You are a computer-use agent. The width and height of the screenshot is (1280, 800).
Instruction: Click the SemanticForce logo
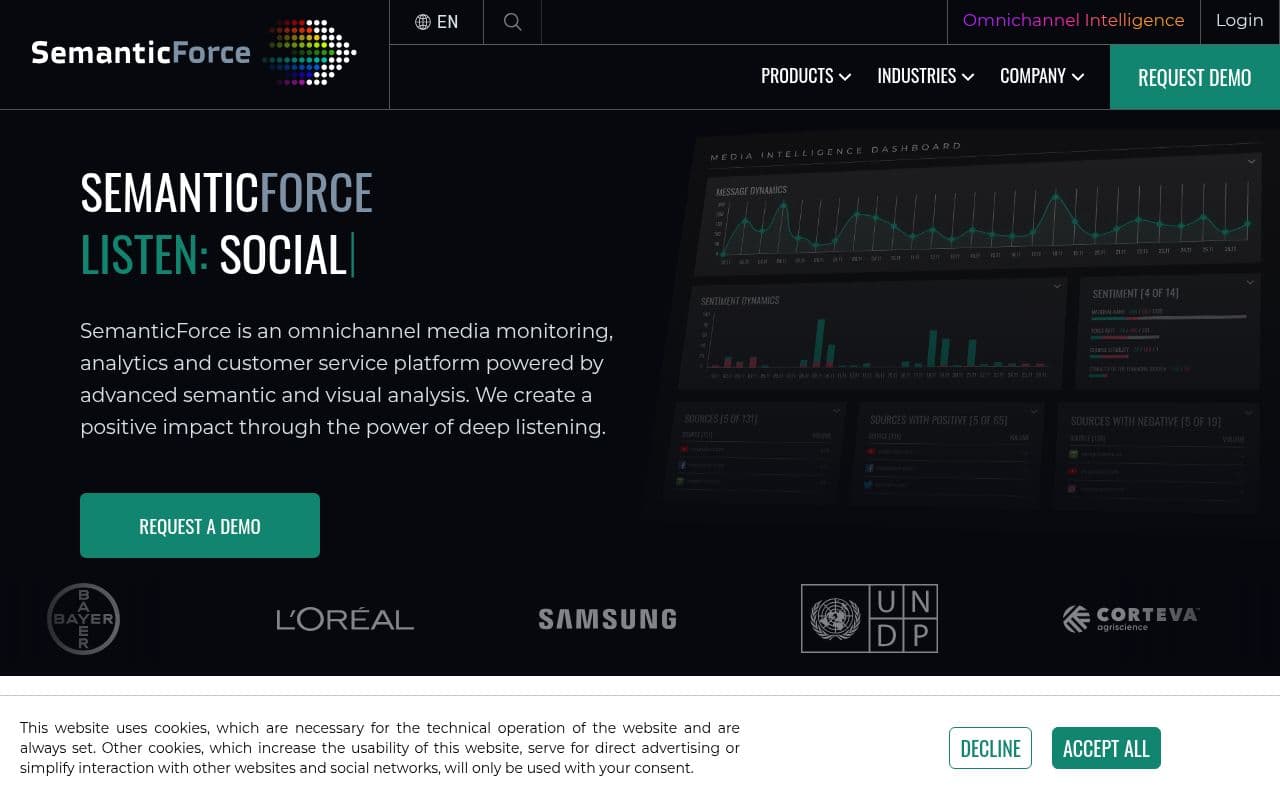pos(193,52)
